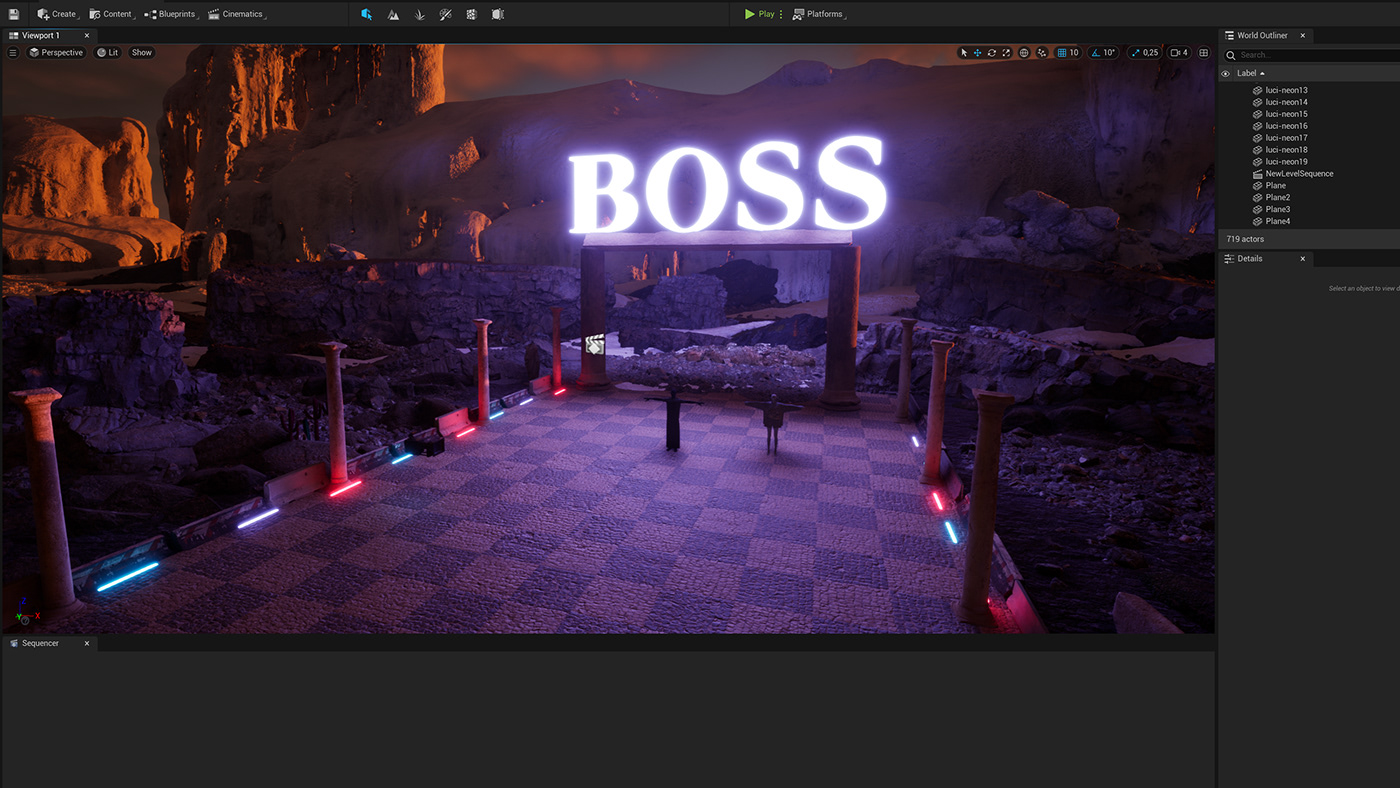Screen dimensions: 1400x788
Task: Click the World Outliner search field
Action: click(1310, 55)
